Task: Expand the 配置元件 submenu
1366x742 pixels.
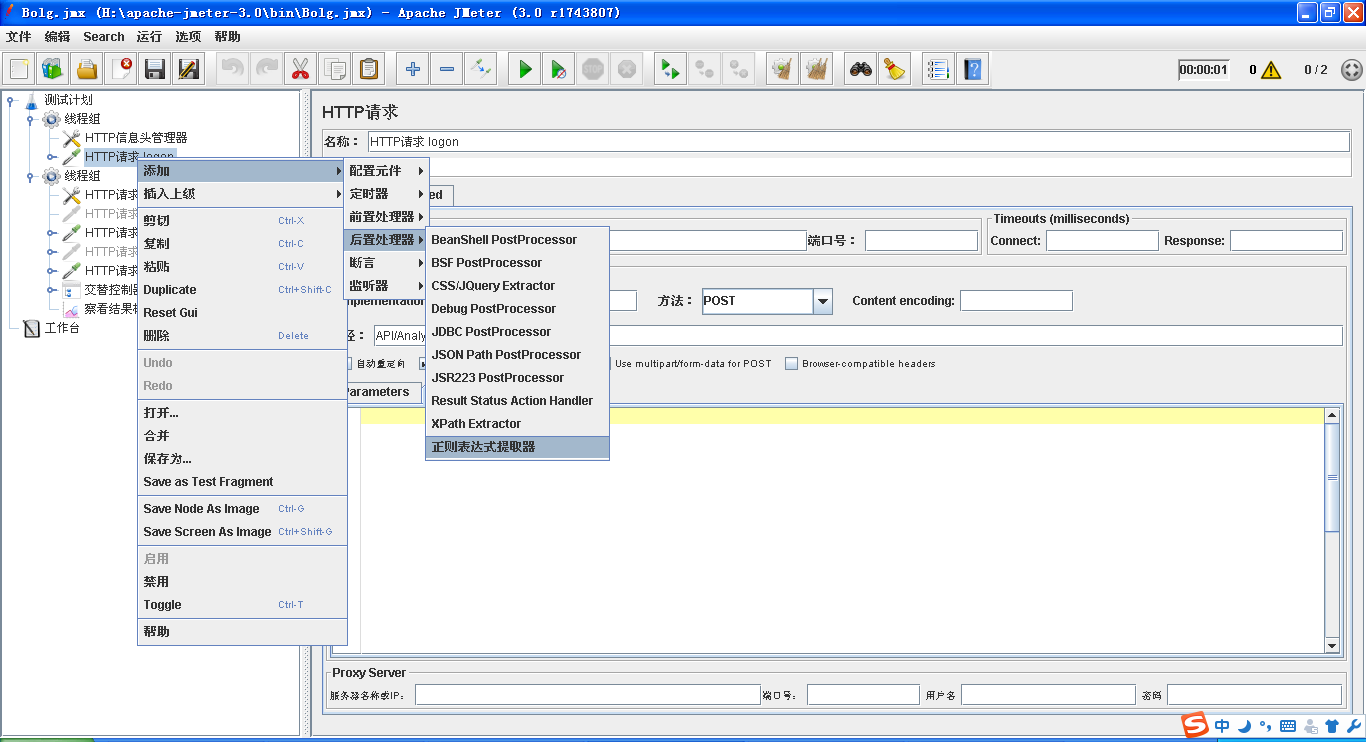Action: click(x=386, y=171)
